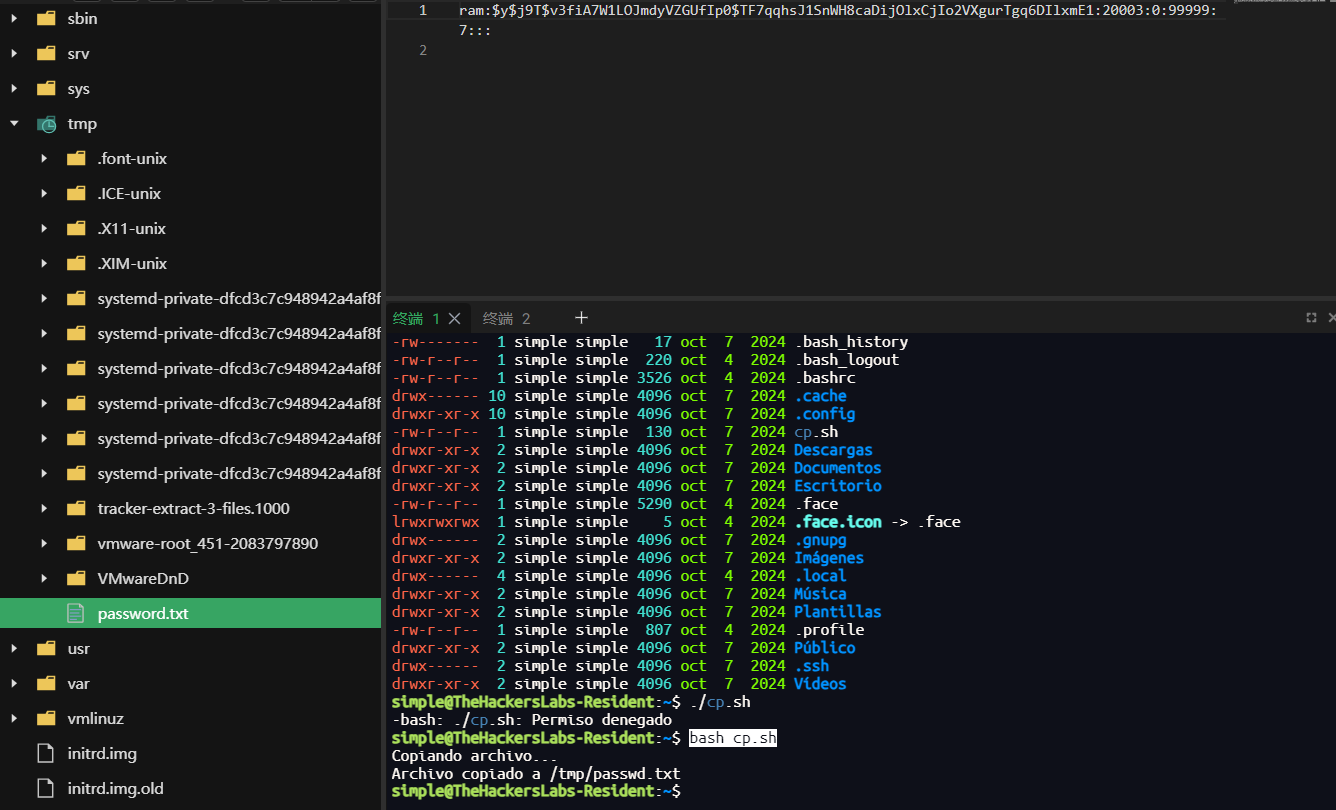This screenshot has height=810, width=1336.
Task: Click 'Vídeos' in the terminal listing
Action: coord(820,684)
